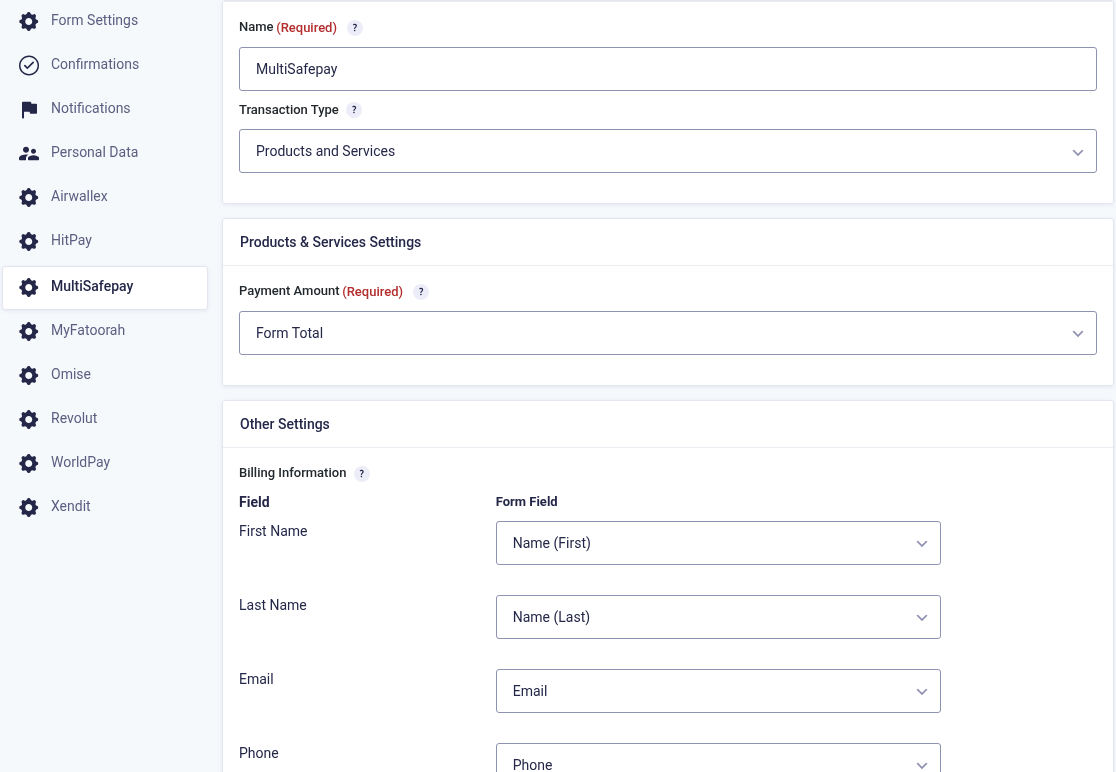Viewport: 1116px width, 772px height.
Task: Click the Phone field label
Action: tap(259, 754)
